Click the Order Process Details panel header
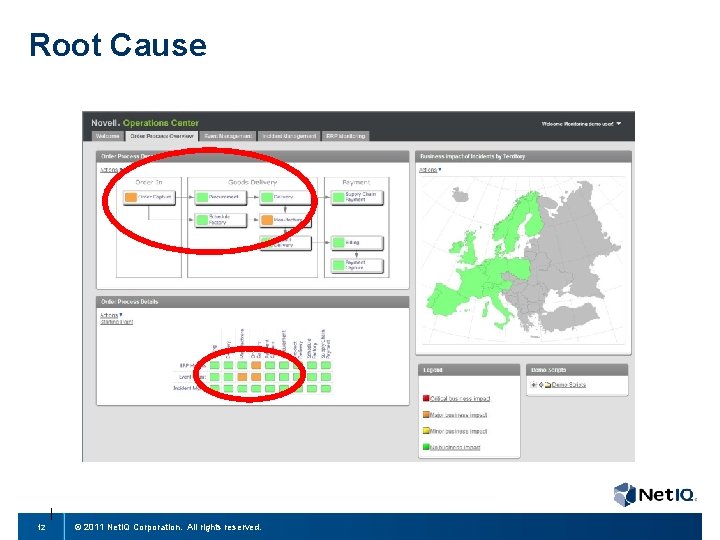This screenshot has height=540, width=720. click(253, 302)
